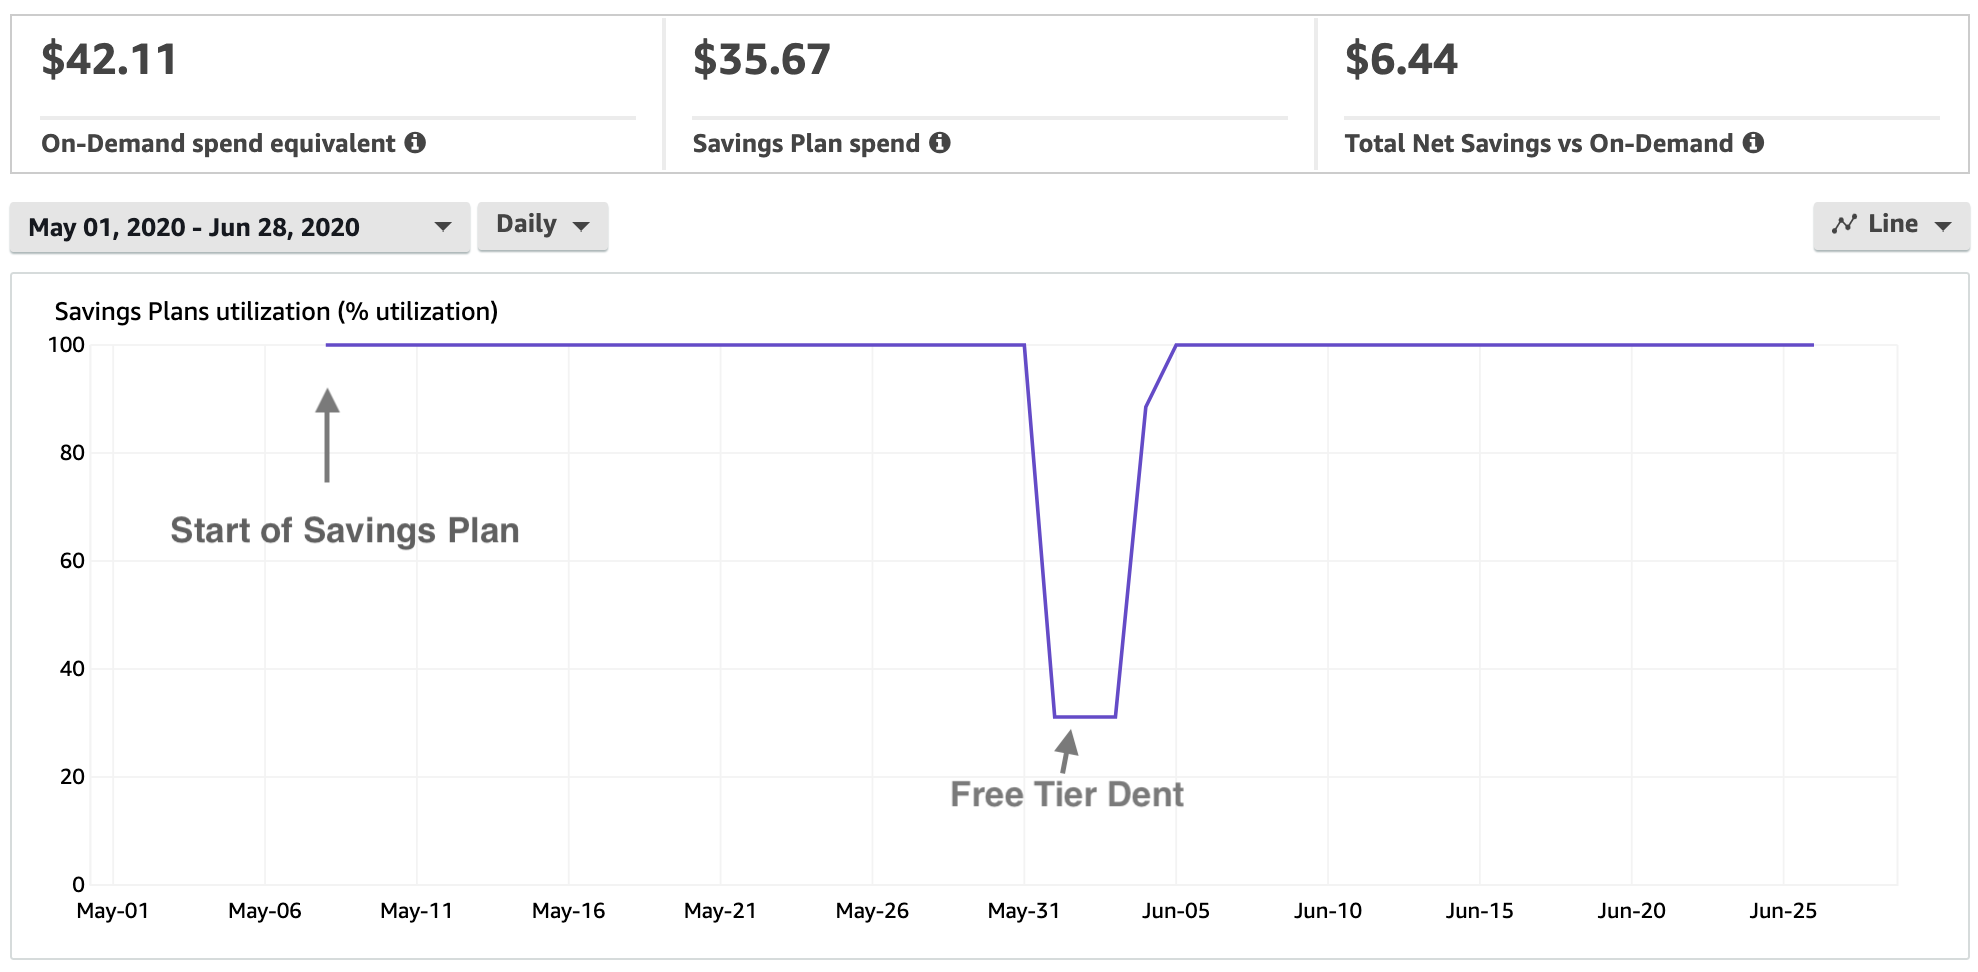Click the May-11 date on x-axis
Screen dimensions: 1978x972
[x=416, y=911]
